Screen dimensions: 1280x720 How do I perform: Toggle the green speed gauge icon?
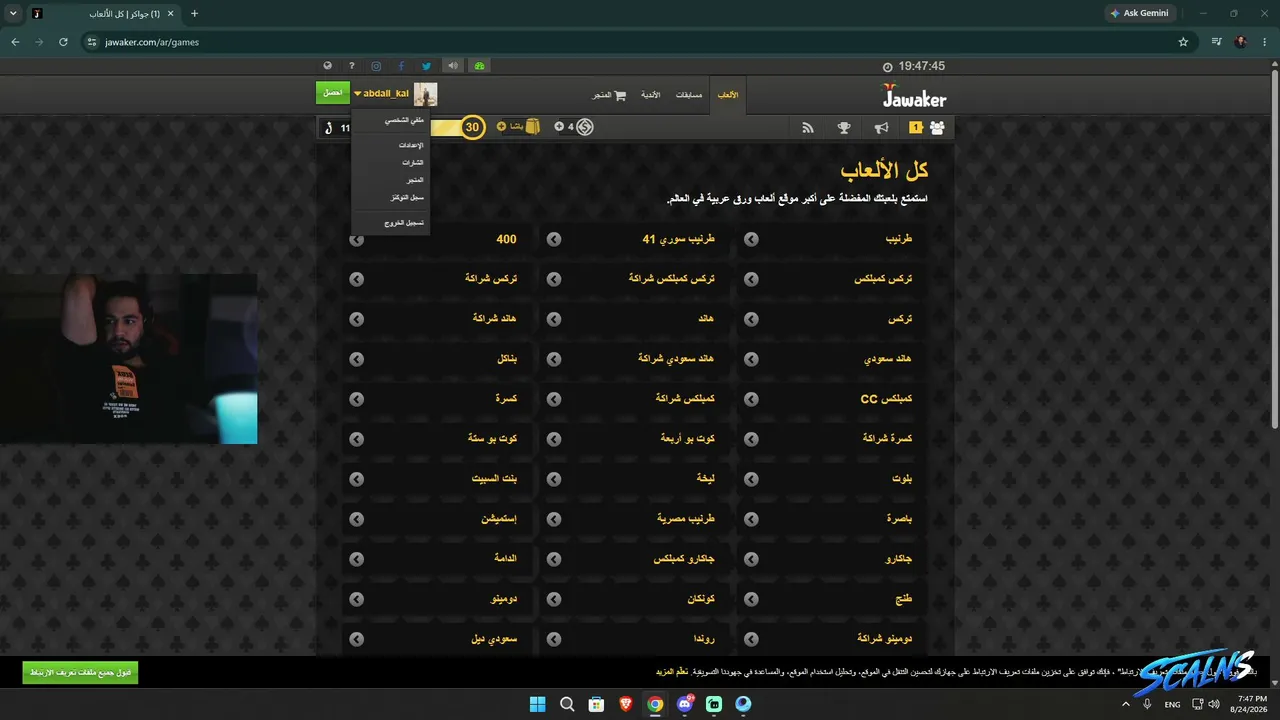(x=479, y=66)
